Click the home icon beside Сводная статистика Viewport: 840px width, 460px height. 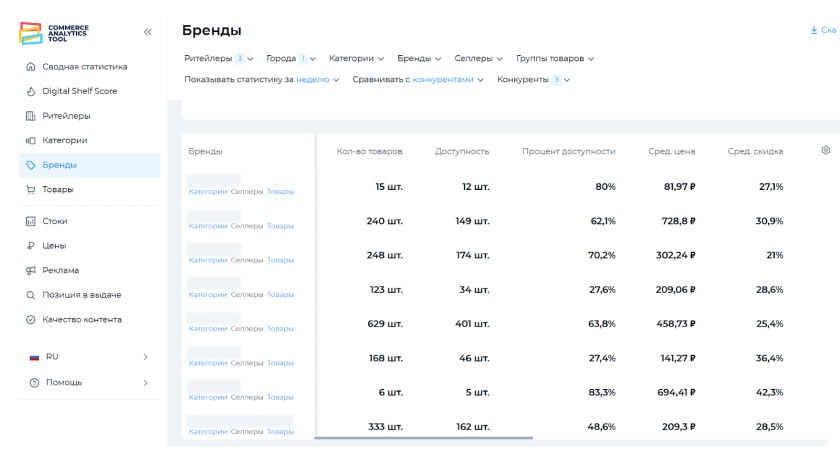coord(31,66)
